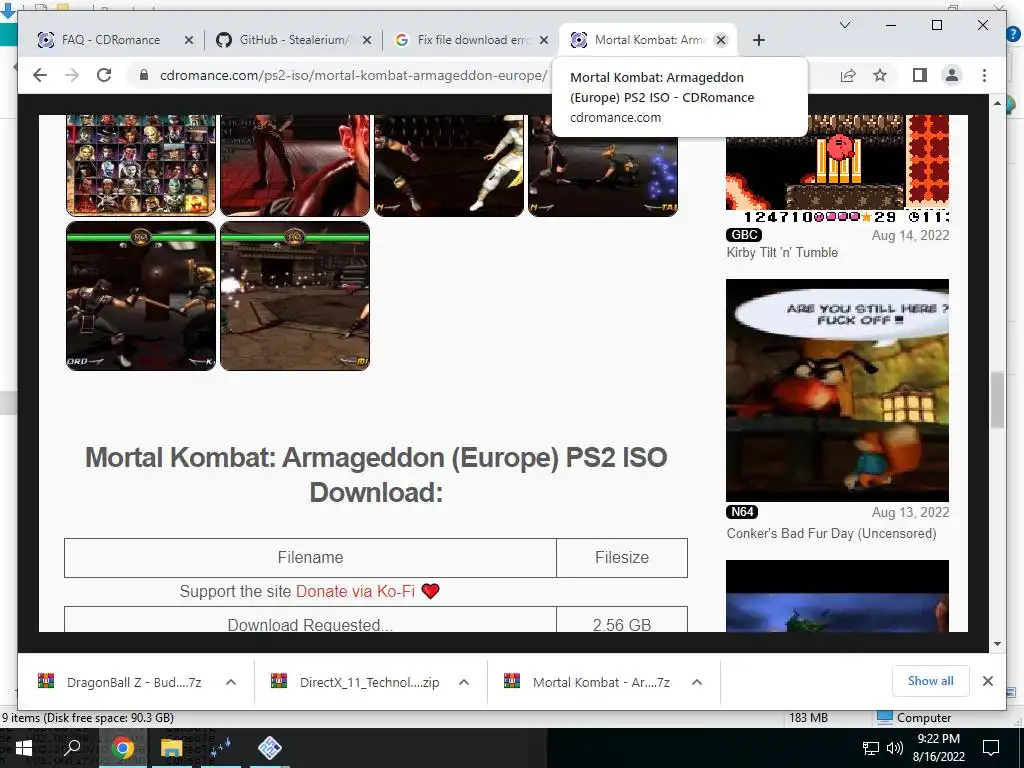Open Conker's Bad Fur Day (Uncensored) link
This screenshot has height=768, width=1024.
[831, 534]
